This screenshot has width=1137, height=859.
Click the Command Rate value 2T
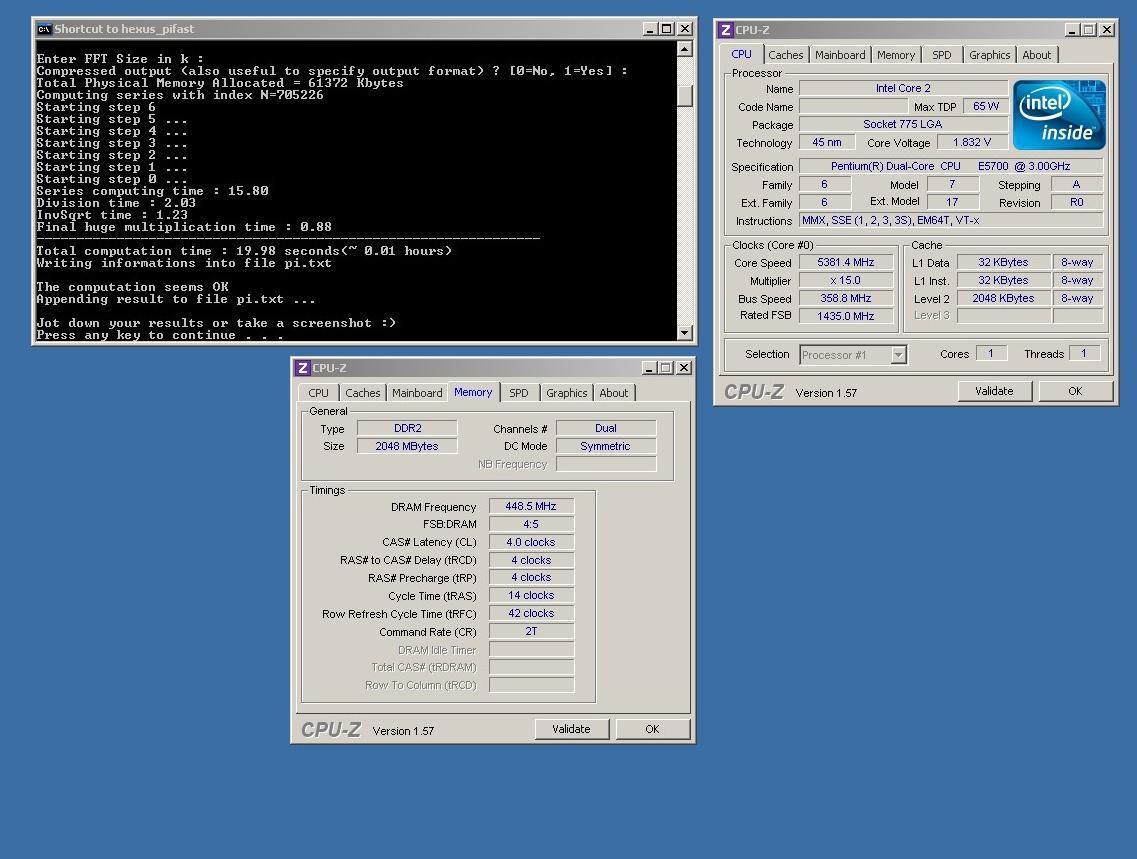pyautogui.click(x=531, y=631)
